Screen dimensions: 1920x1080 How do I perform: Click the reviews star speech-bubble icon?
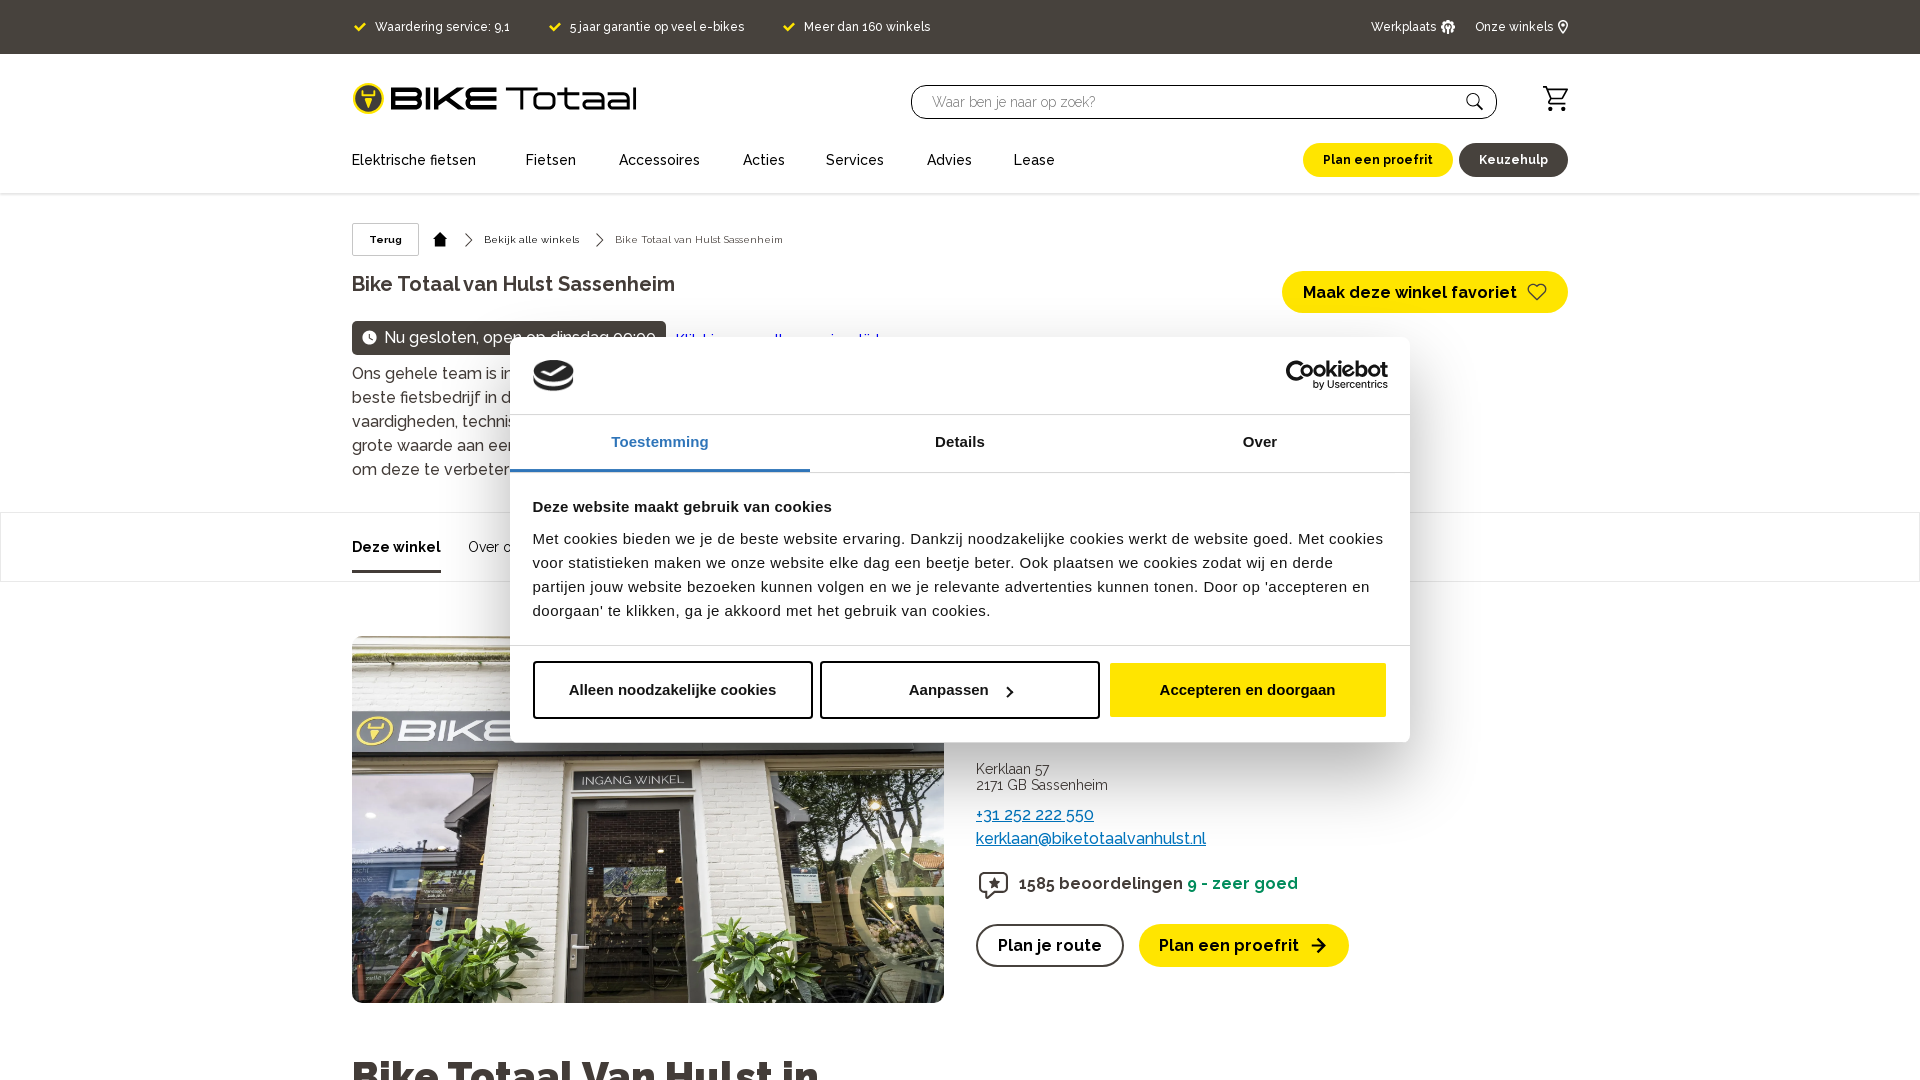pos(993,885)
